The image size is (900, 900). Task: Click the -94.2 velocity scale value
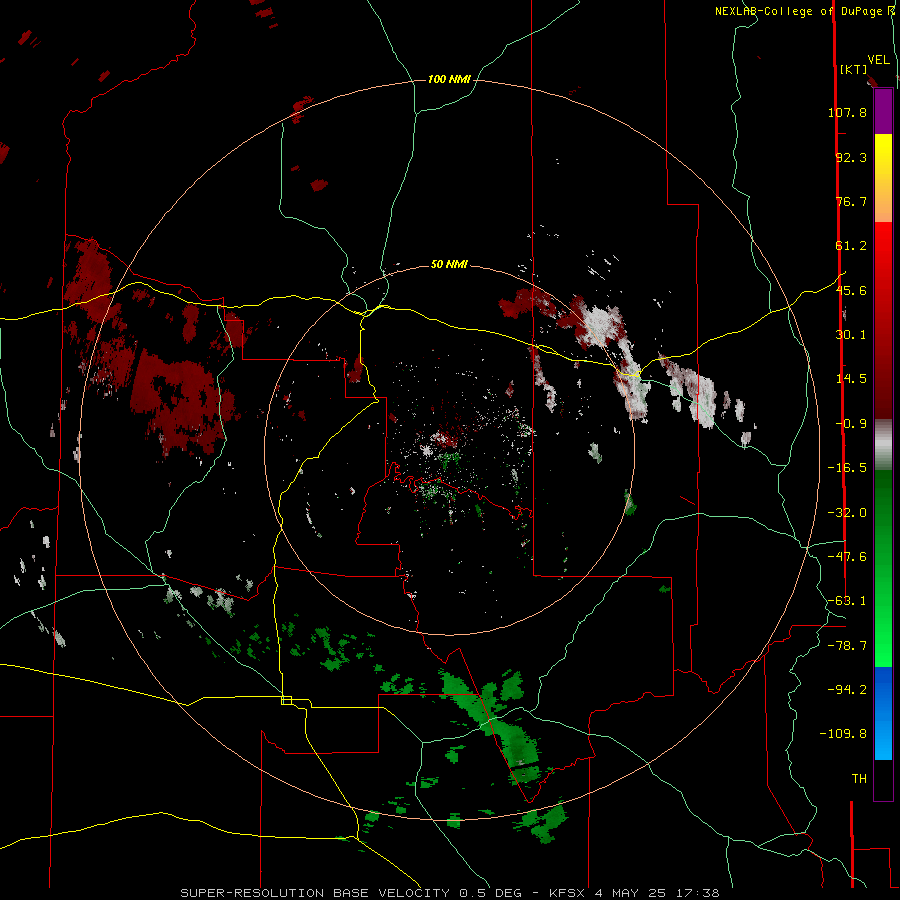point(847,690)
